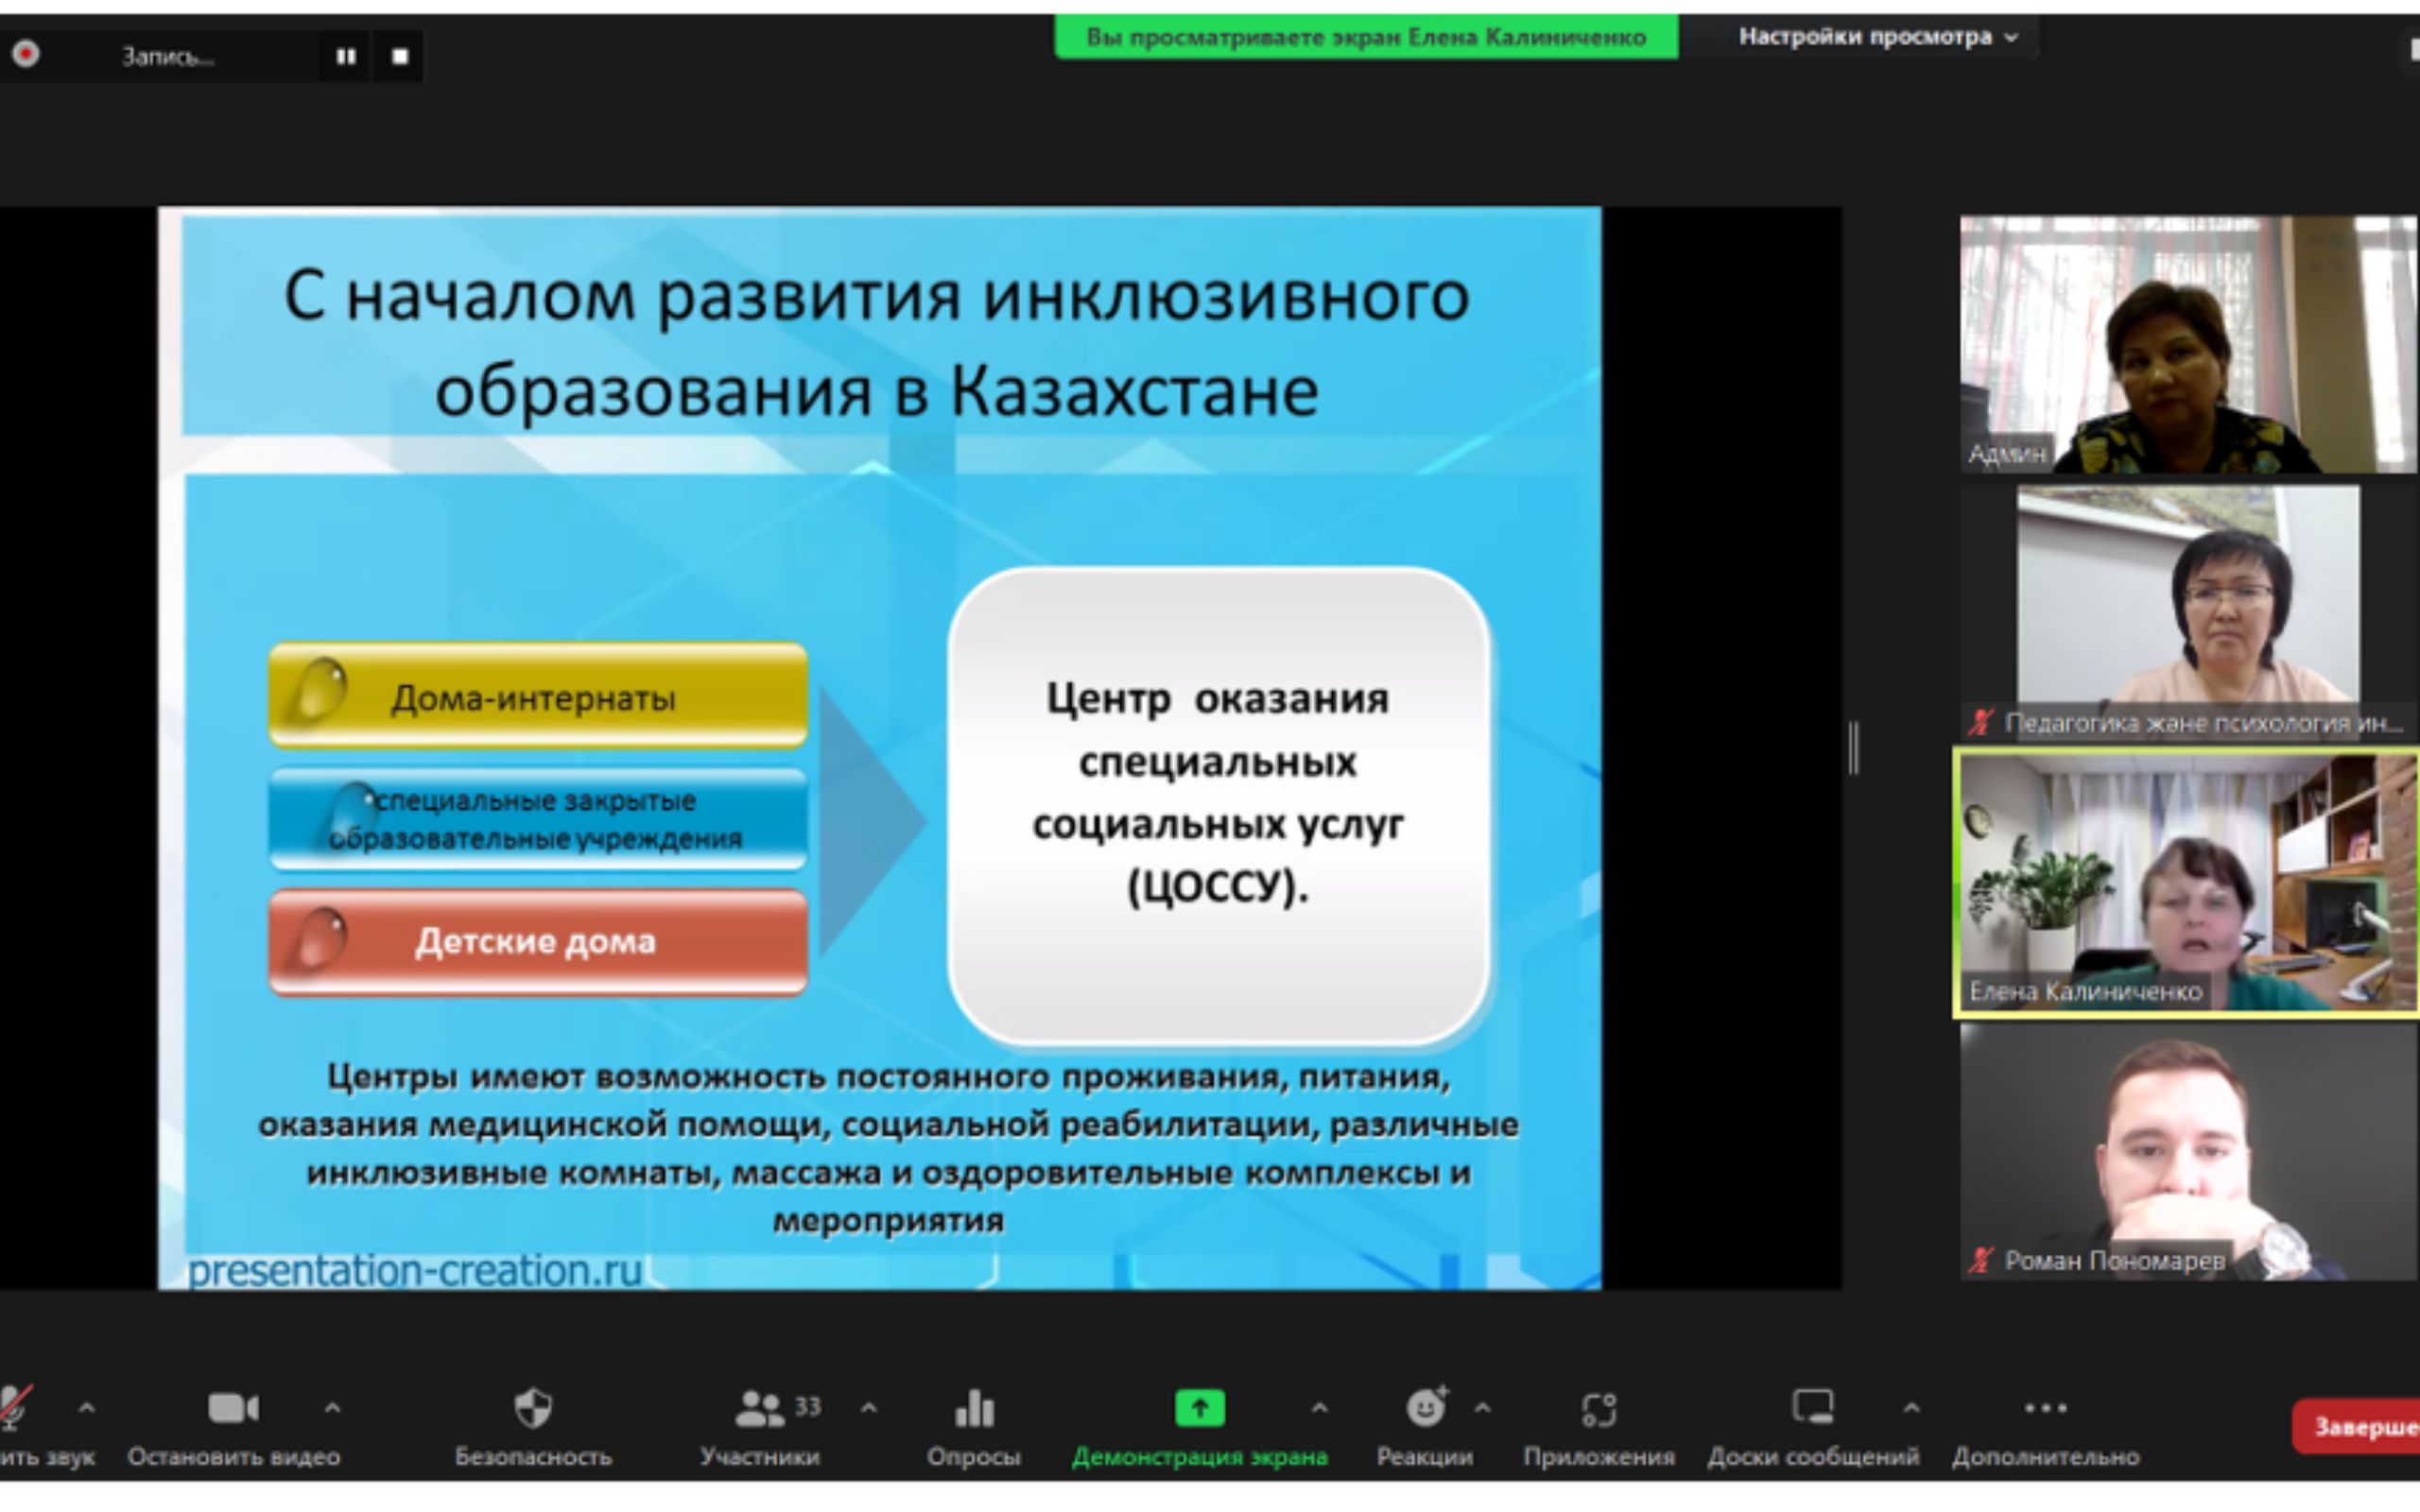Open the Apps icon

click(x=1598, y=1408)
